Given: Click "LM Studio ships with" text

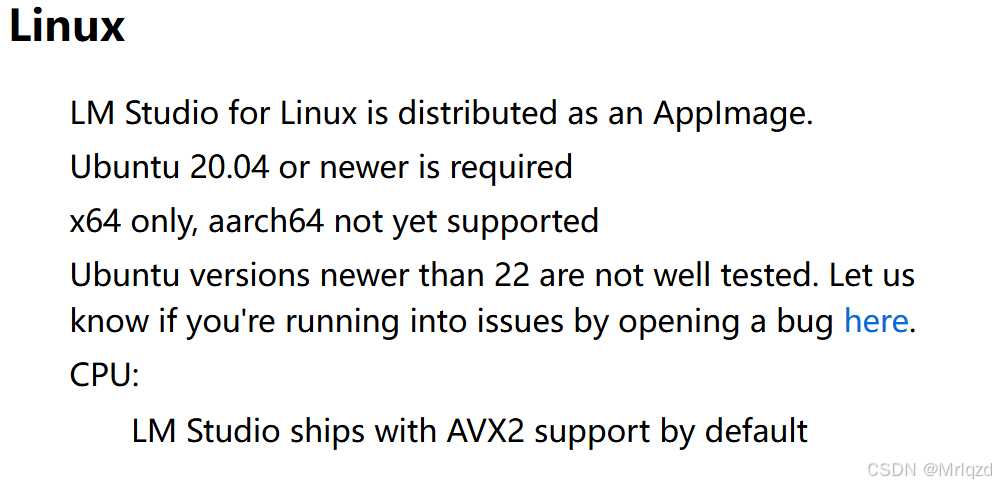Looking at the screenshot, I should pyautogui.click(x=285, y=430).
